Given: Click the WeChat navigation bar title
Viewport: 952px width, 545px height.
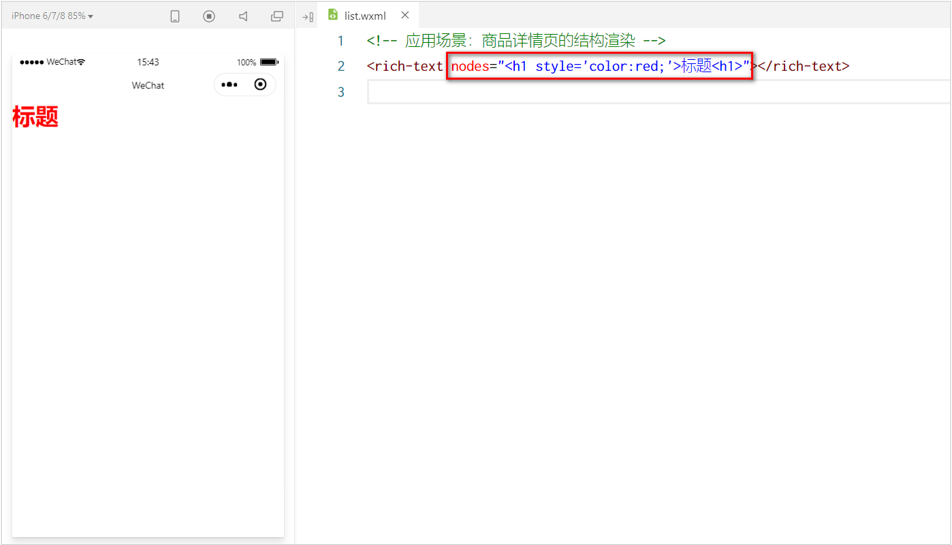Looking at the screenshot, I should tap(148, 86).
